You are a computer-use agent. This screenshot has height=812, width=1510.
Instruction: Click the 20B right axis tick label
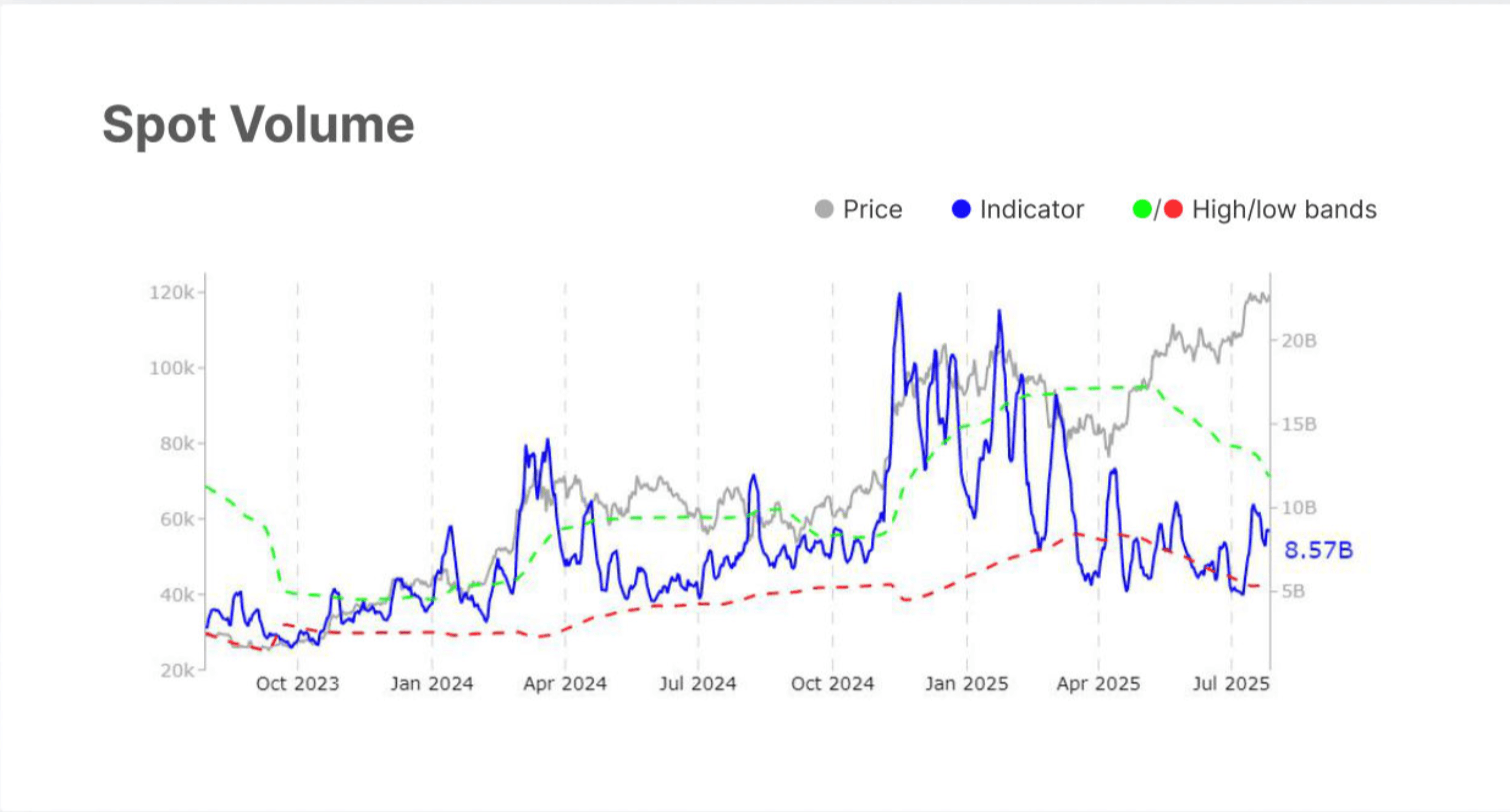(1299, 341)
